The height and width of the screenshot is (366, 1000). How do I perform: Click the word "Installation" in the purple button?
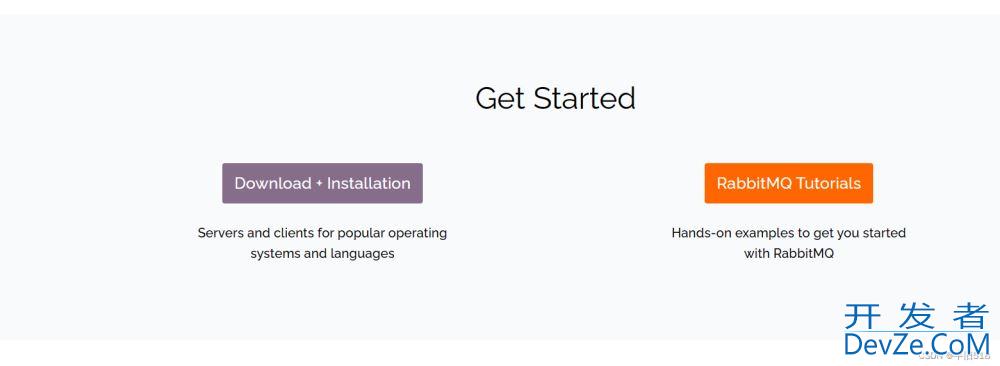tap(369, 183)
